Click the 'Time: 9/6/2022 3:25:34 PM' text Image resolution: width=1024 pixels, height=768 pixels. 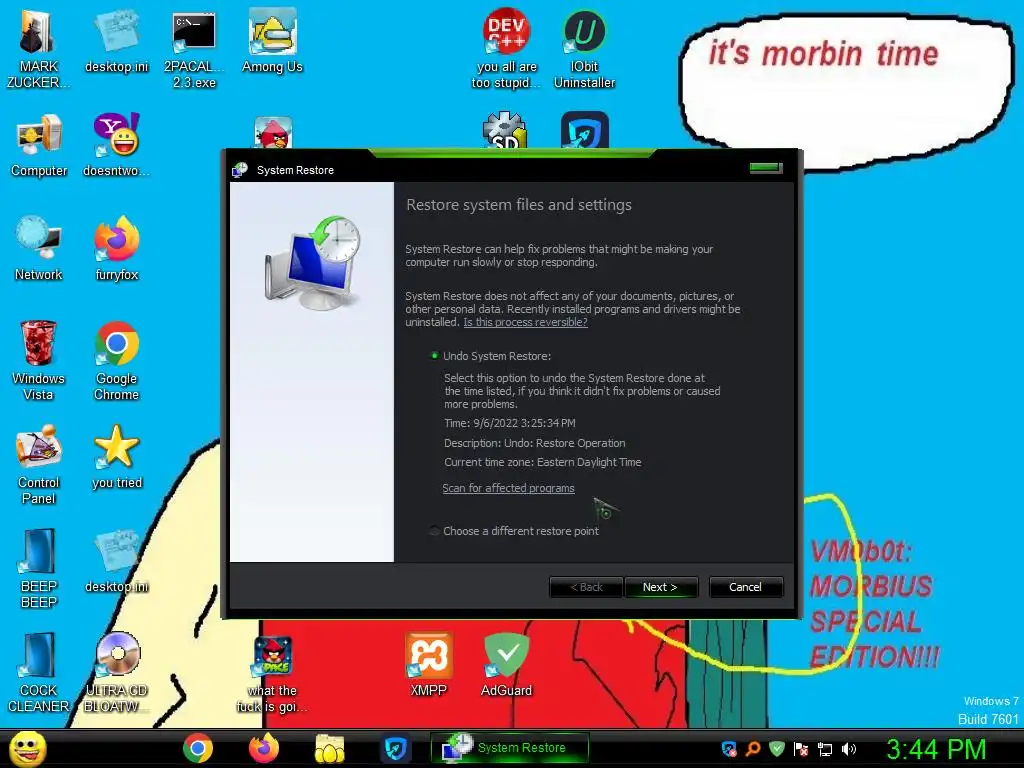click(509, 423)
